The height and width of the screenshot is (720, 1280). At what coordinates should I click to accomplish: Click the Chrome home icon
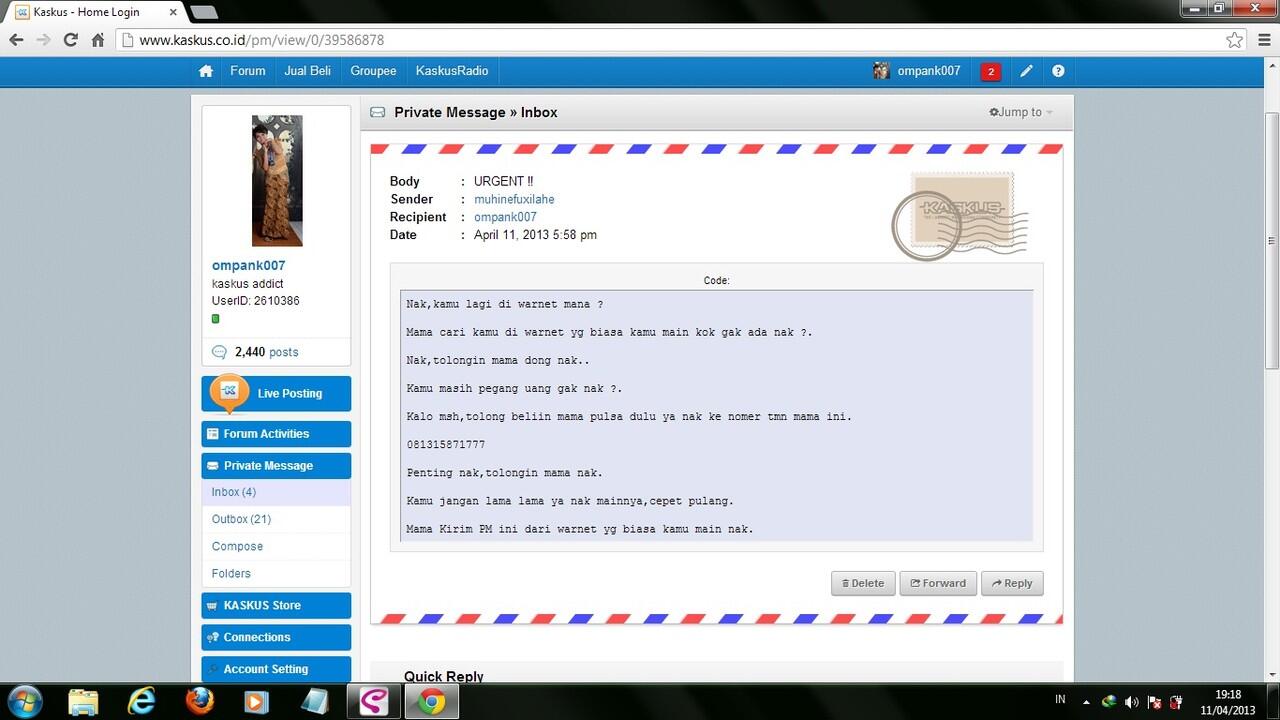pyautogui.click(x=98, y=40)
